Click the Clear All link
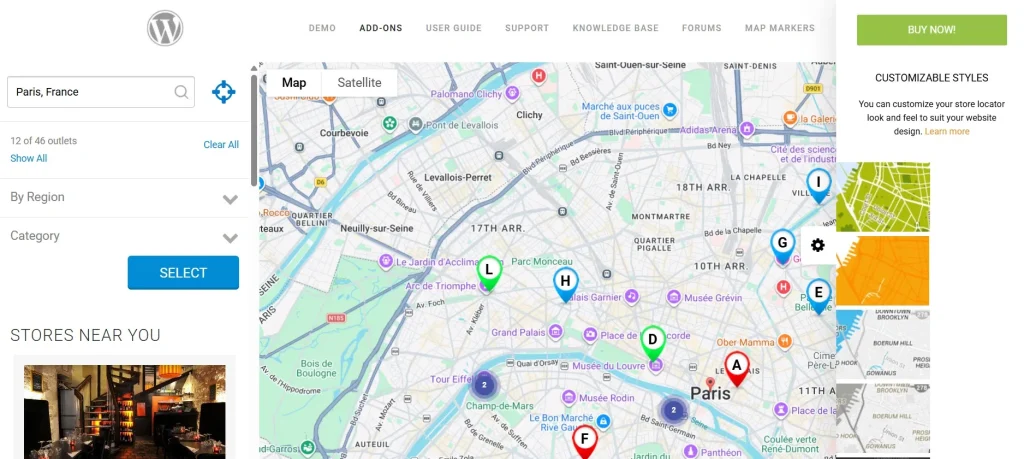This screenshot has height=459, width=1024. 221,145
